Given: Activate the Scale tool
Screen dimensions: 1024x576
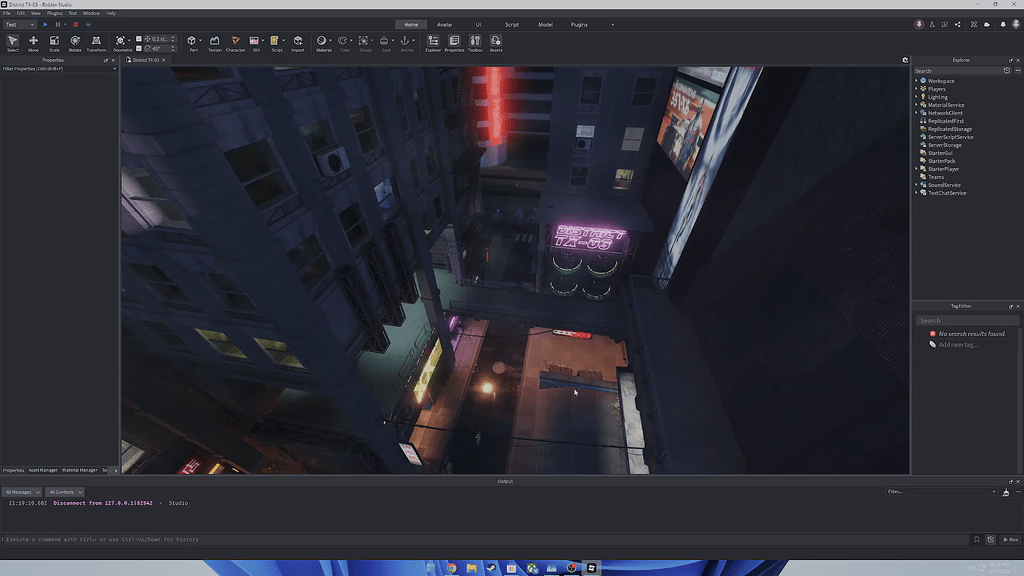Looking at the screenshot, I should pos(54,43).
